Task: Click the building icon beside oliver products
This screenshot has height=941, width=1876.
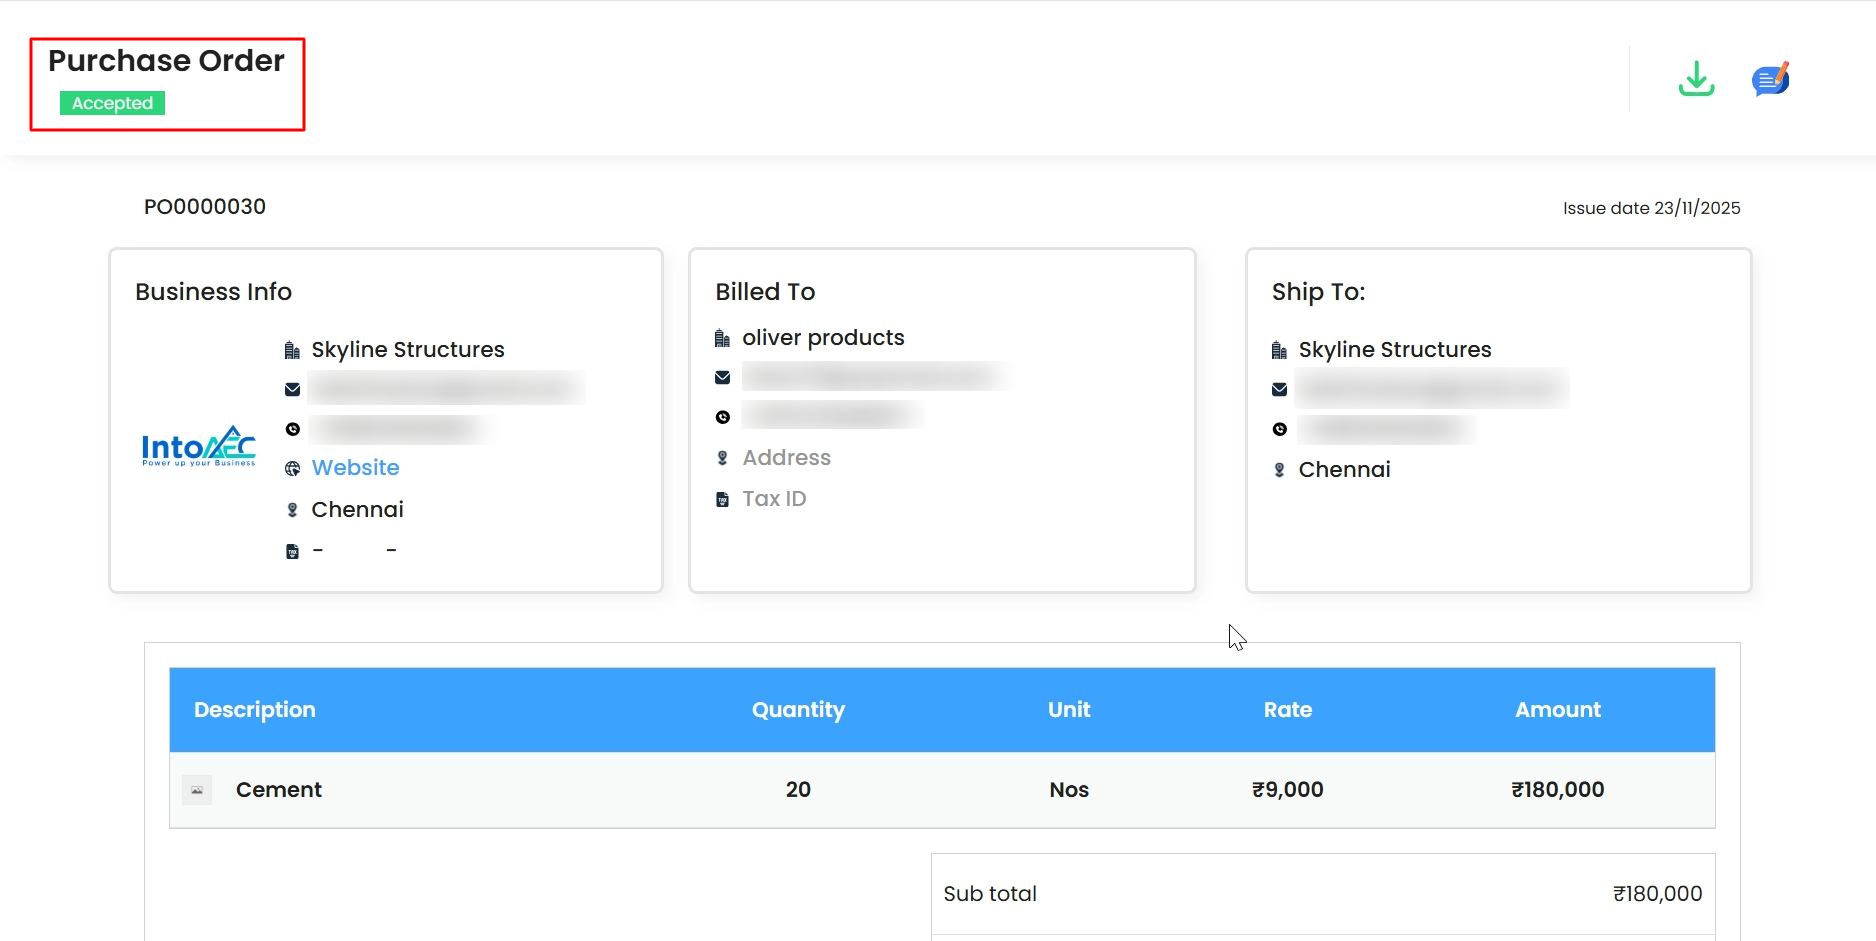Action: coord(722,339)
